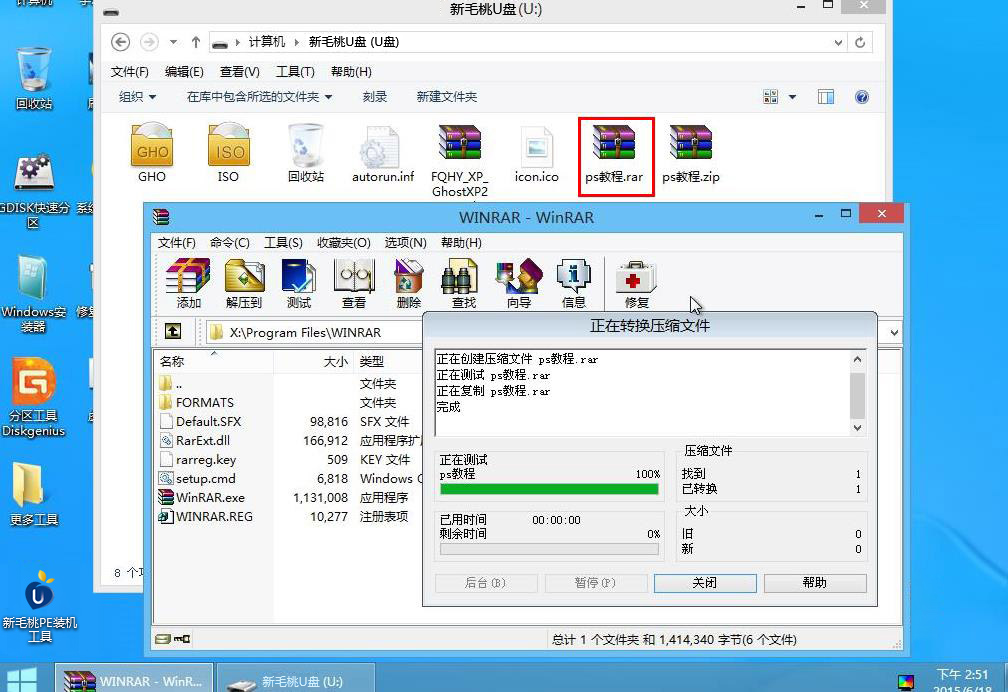
Task: Open the recent locations dropdown beside Forward arrow
Action: (173, 42)
